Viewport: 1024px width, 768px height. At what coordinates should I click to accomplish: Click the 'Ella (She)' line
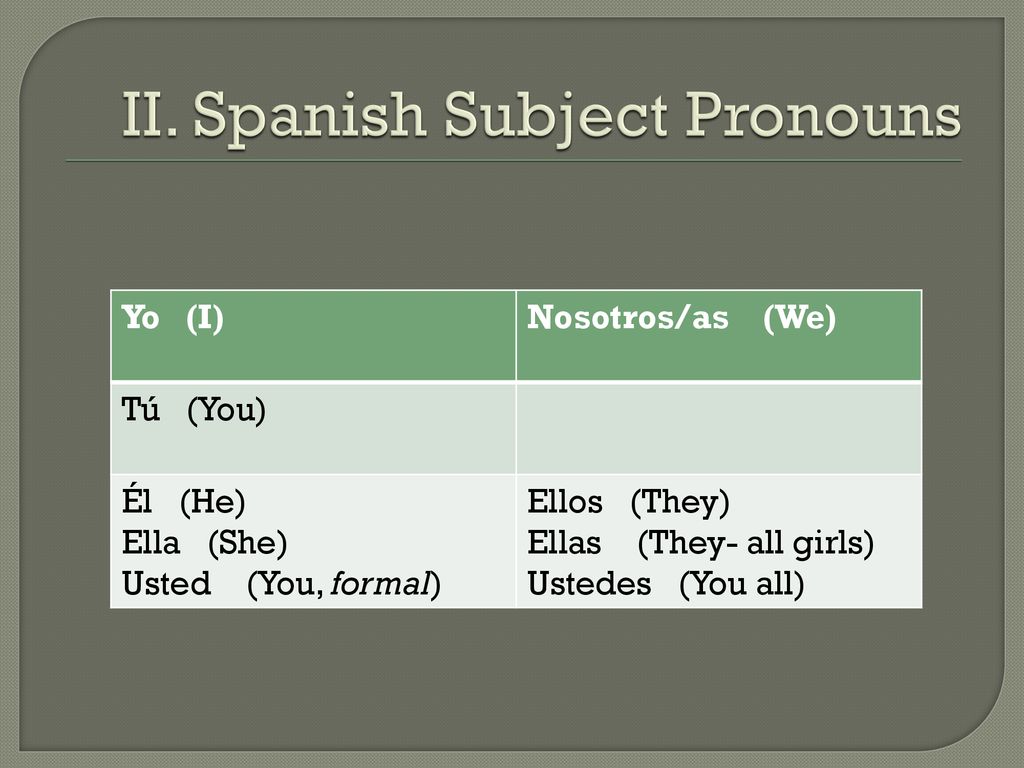(x=205, y=543)
